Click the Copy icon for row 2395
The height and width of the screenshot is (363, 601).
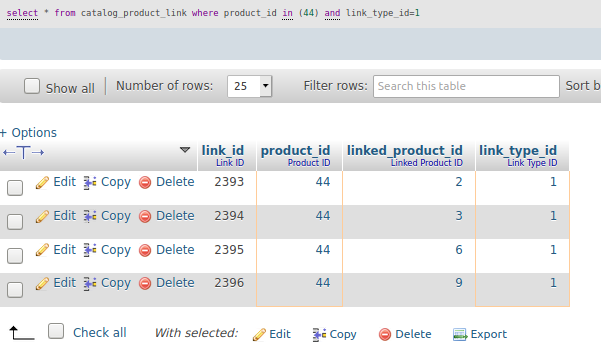point(90,250)
